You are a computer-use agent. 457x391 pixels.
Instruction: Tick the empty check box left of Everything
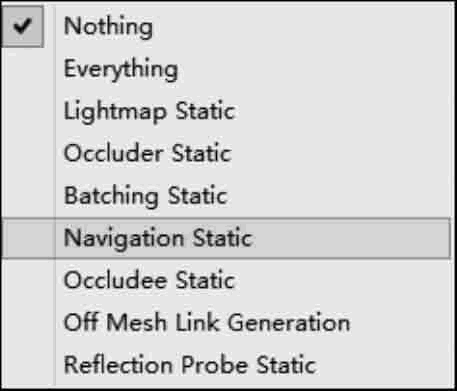(28, 69)
